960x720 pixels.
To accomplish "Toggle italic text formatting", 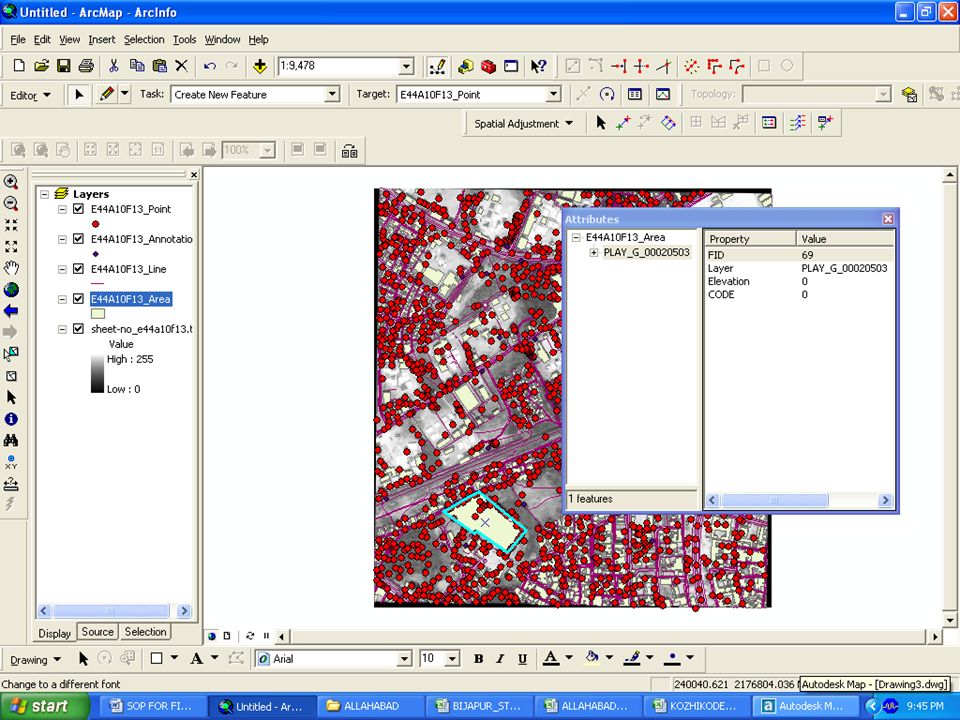I will [x=500, y=659].
